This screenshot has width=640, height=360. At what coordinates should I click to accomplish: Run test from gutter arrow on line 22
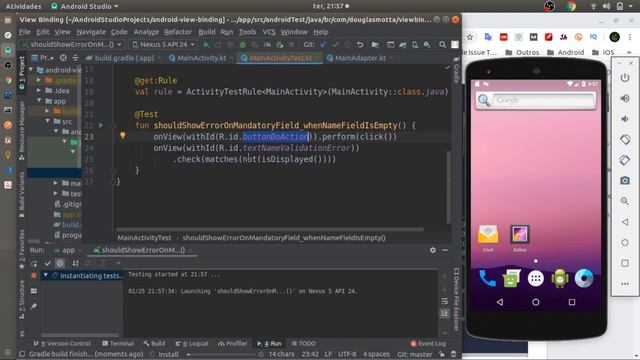[x=101, y=125]
